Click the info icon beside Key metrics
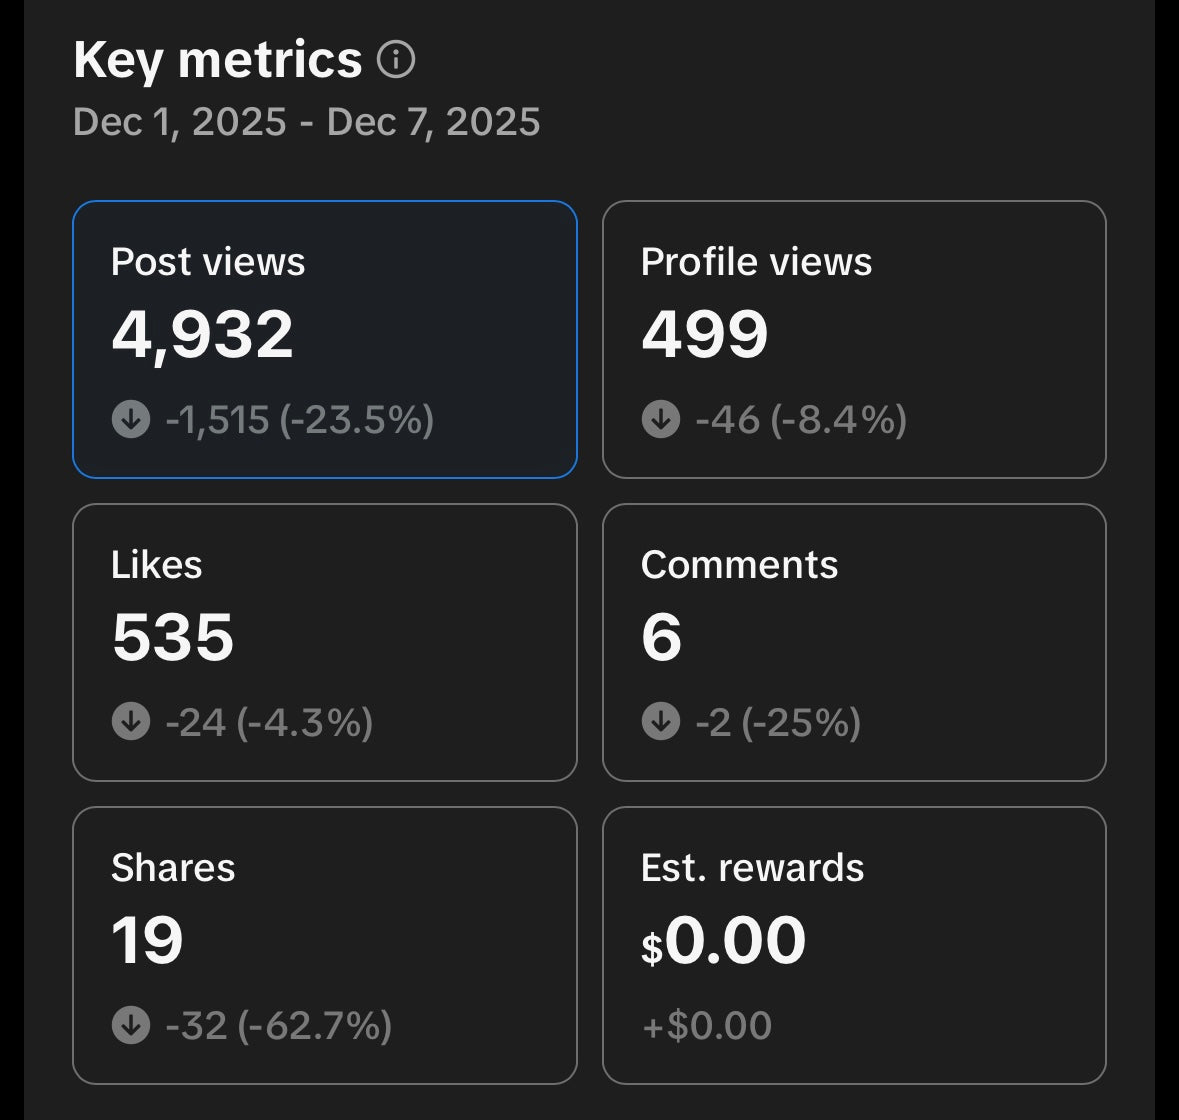This screenshot has height=1120, width=1179. tap(396, 60)
